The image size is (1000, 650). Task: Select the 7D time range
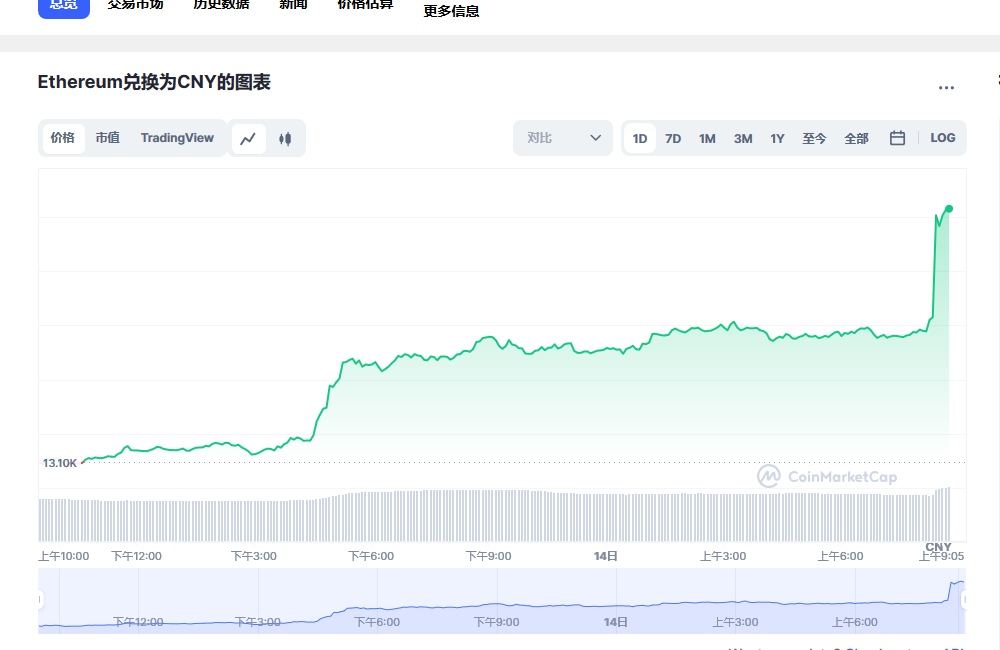tap(673, 138)
